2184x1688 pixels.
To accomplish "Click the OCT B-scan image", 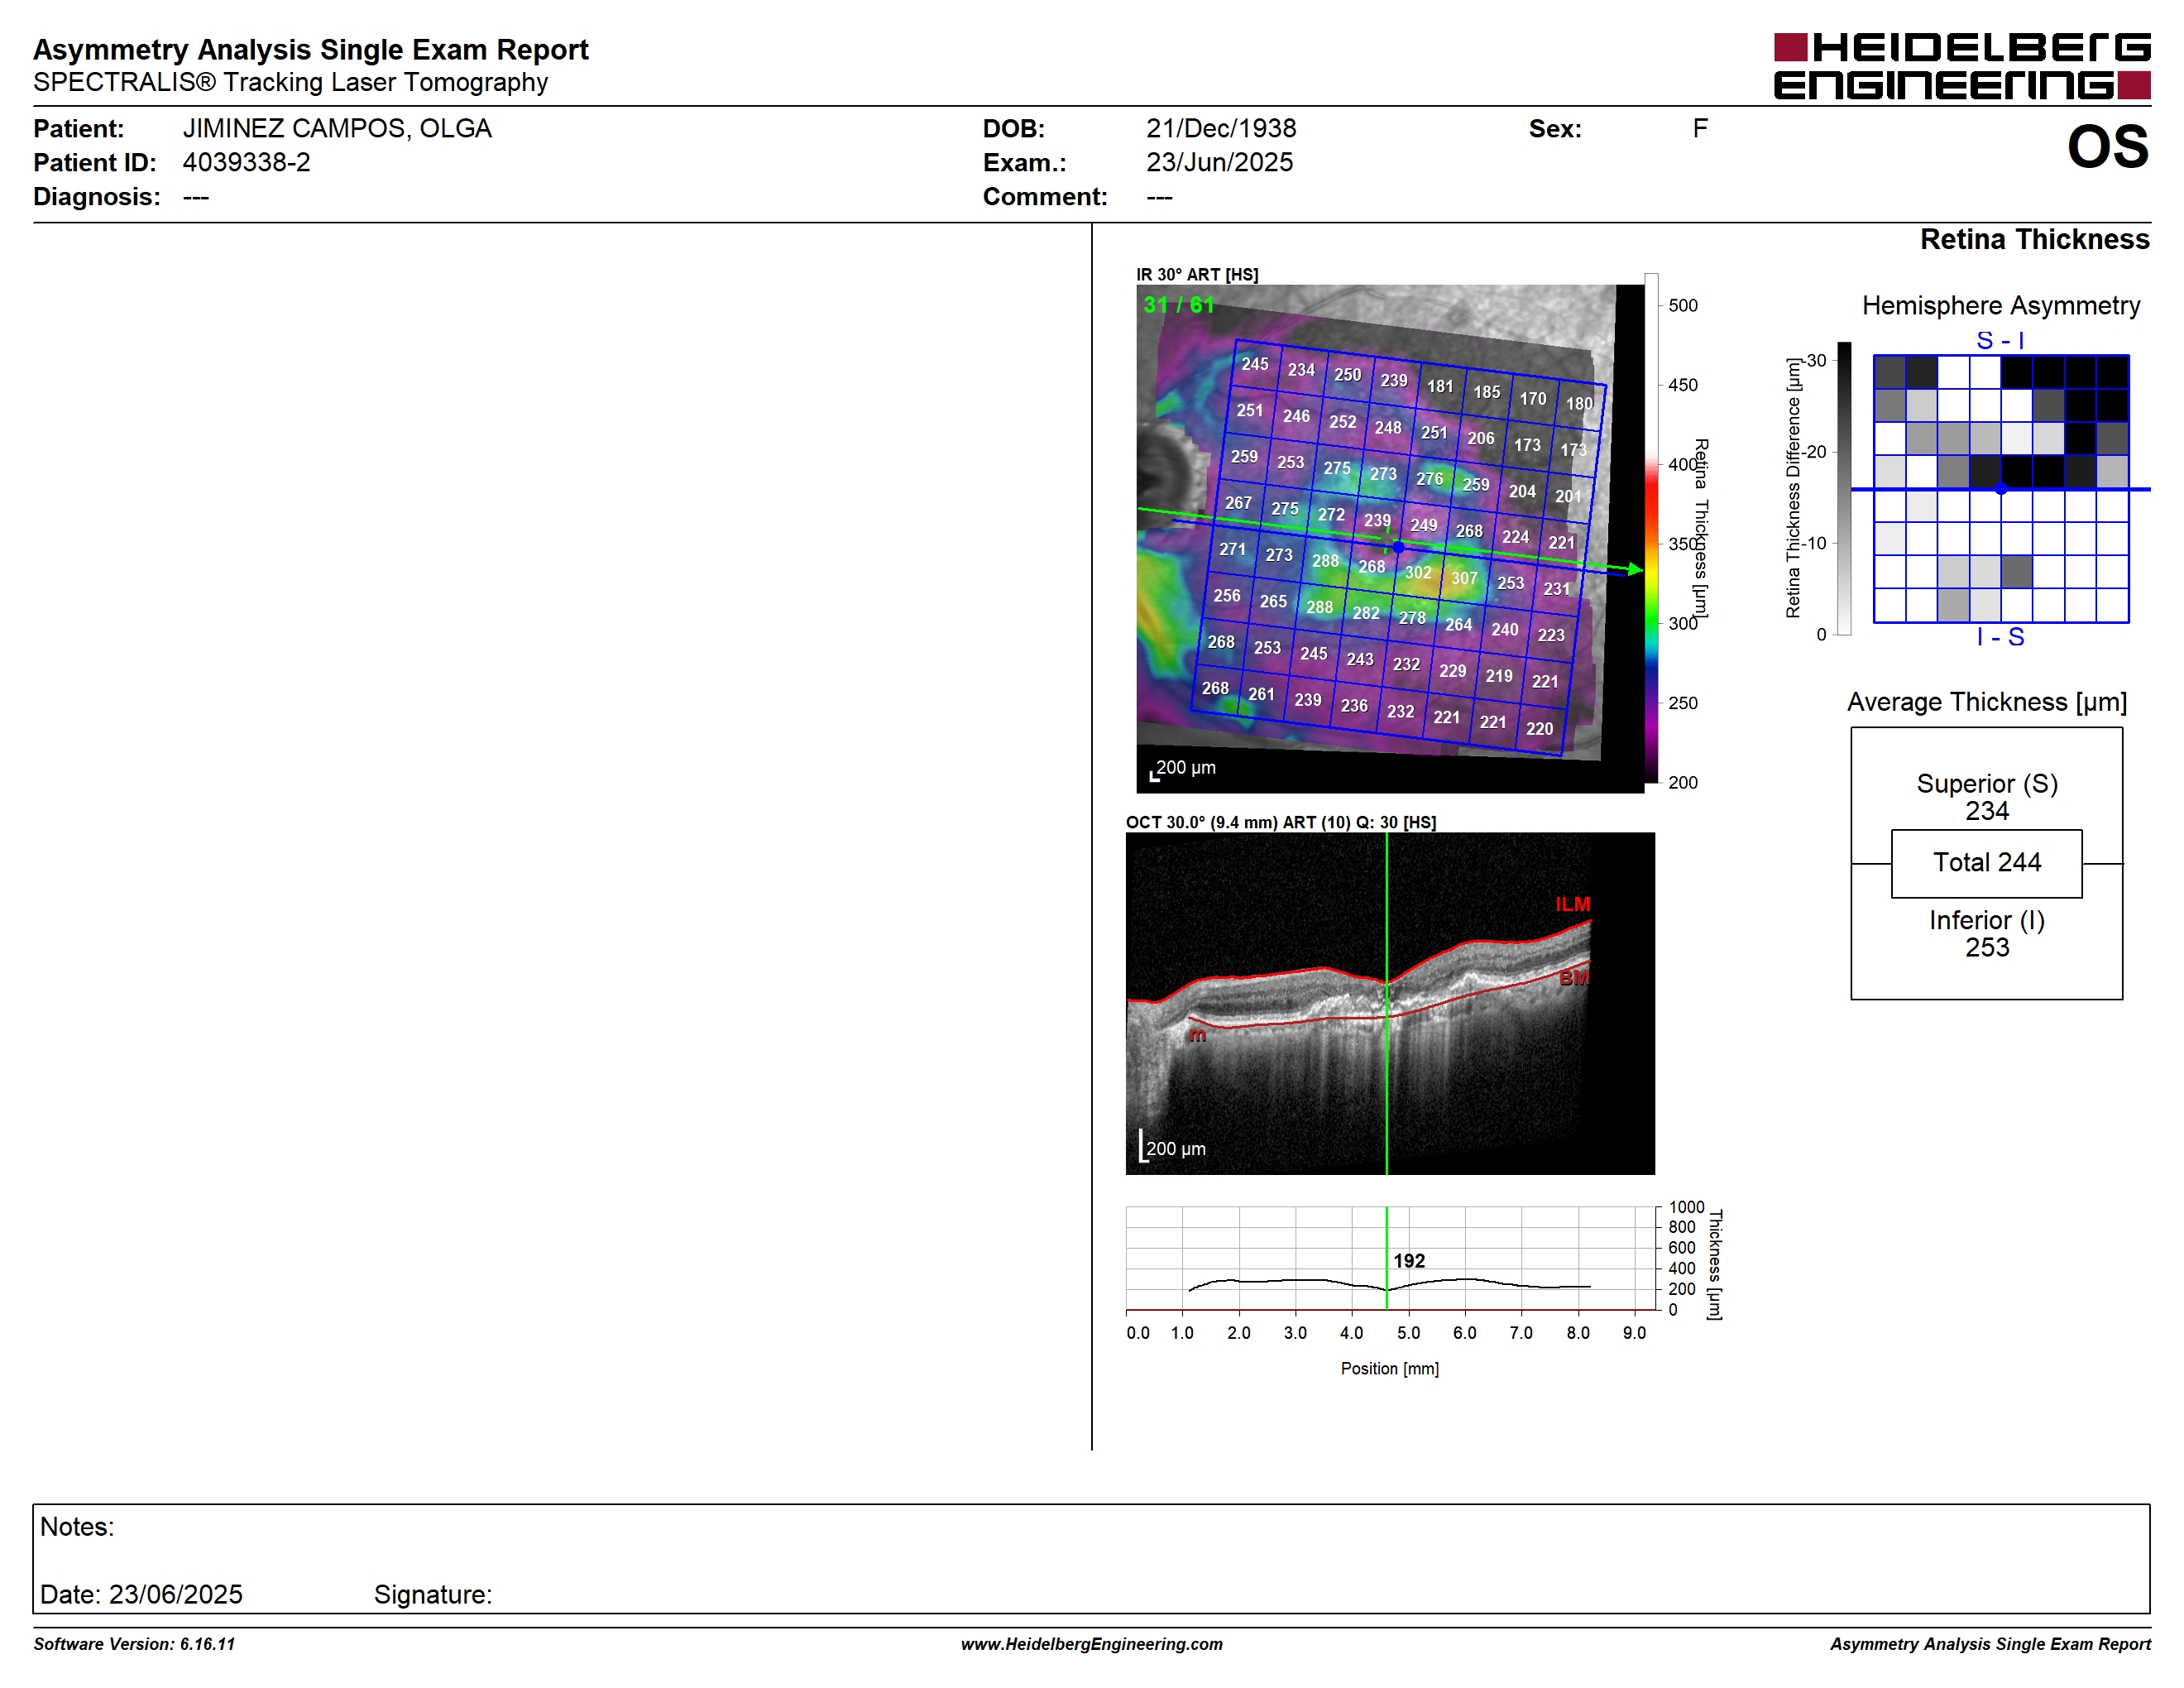I will tap(1390, 1003).
